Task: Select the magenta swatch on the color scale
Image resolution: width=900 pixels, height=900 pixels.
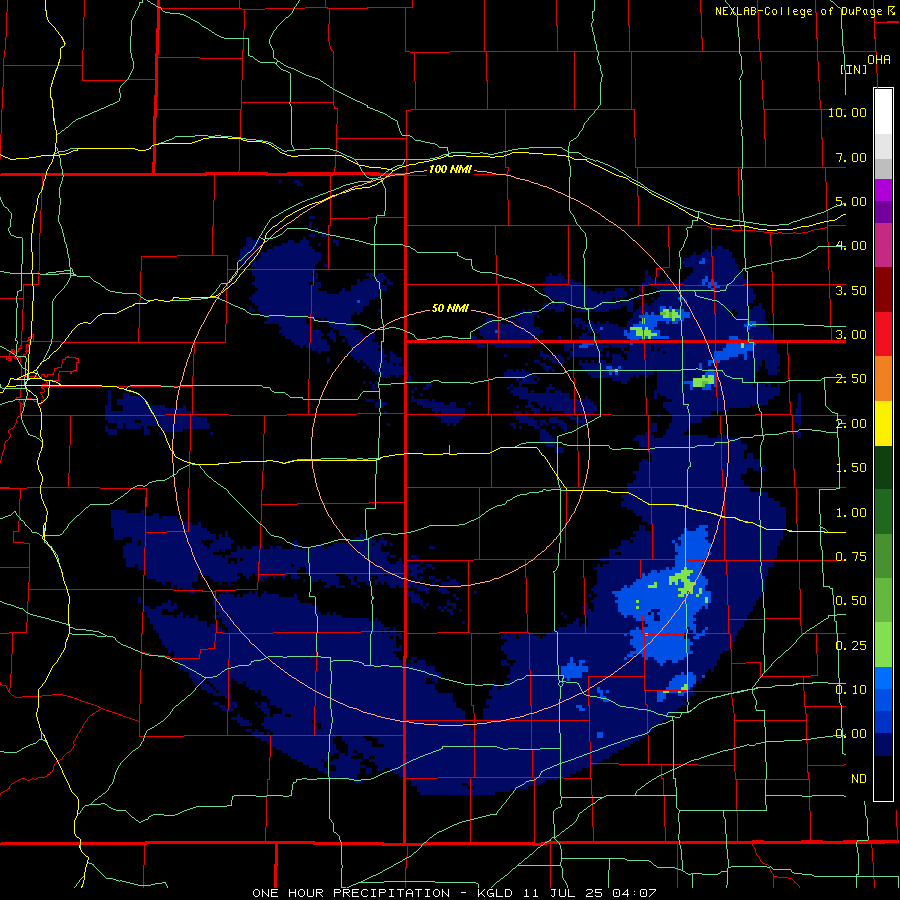Action: [x=883, y=190]
